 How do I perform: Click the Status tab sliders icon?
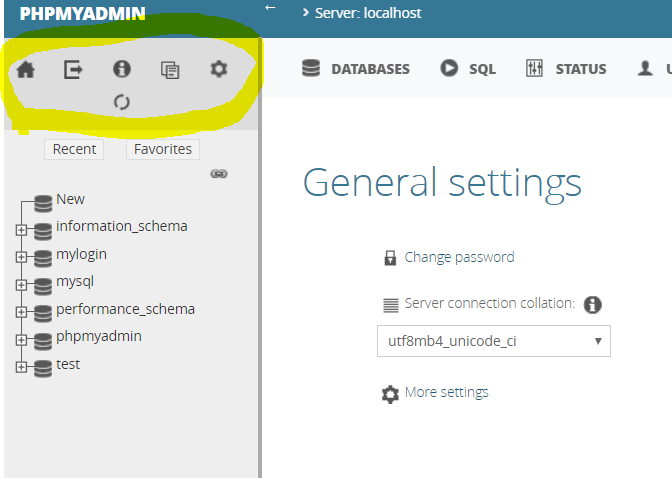tap(534, 68)
